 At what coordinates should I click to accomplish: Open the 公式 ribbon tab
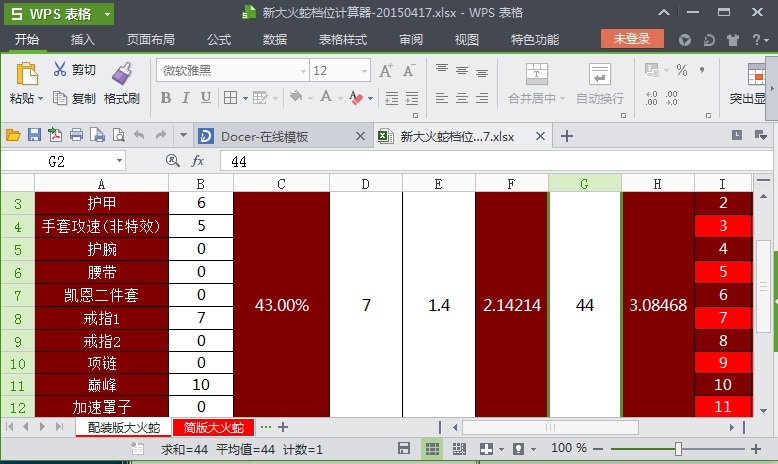pos(219,40)
